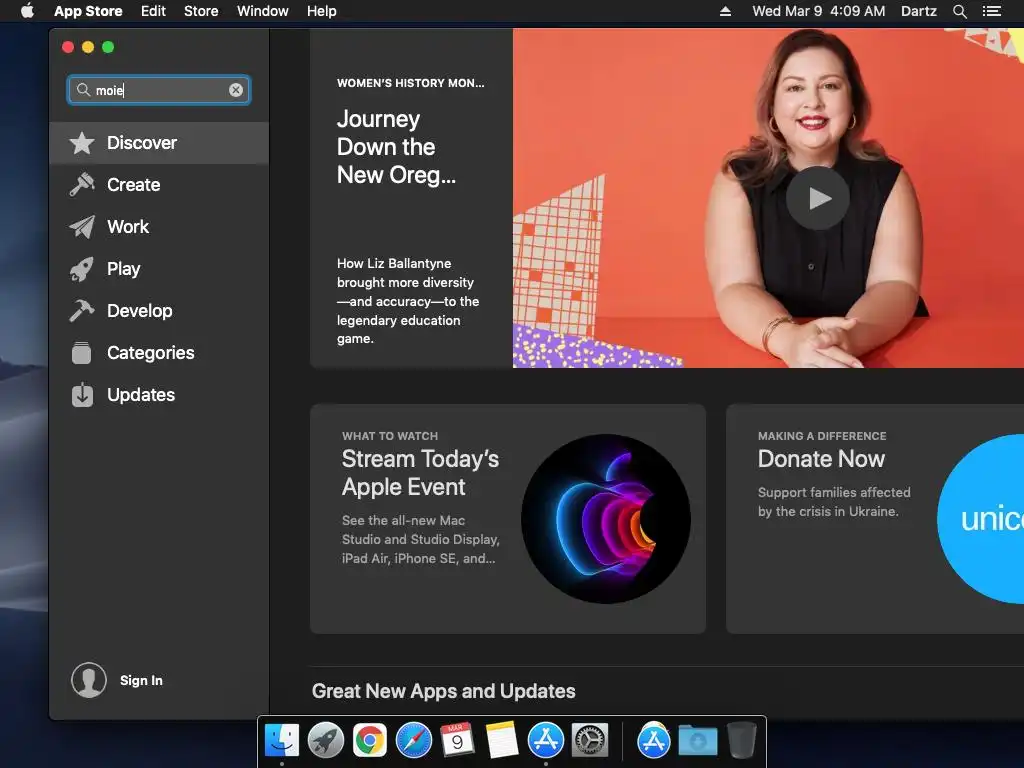
Task: Click See the all-new Mac description text
Action: (421, 539)
